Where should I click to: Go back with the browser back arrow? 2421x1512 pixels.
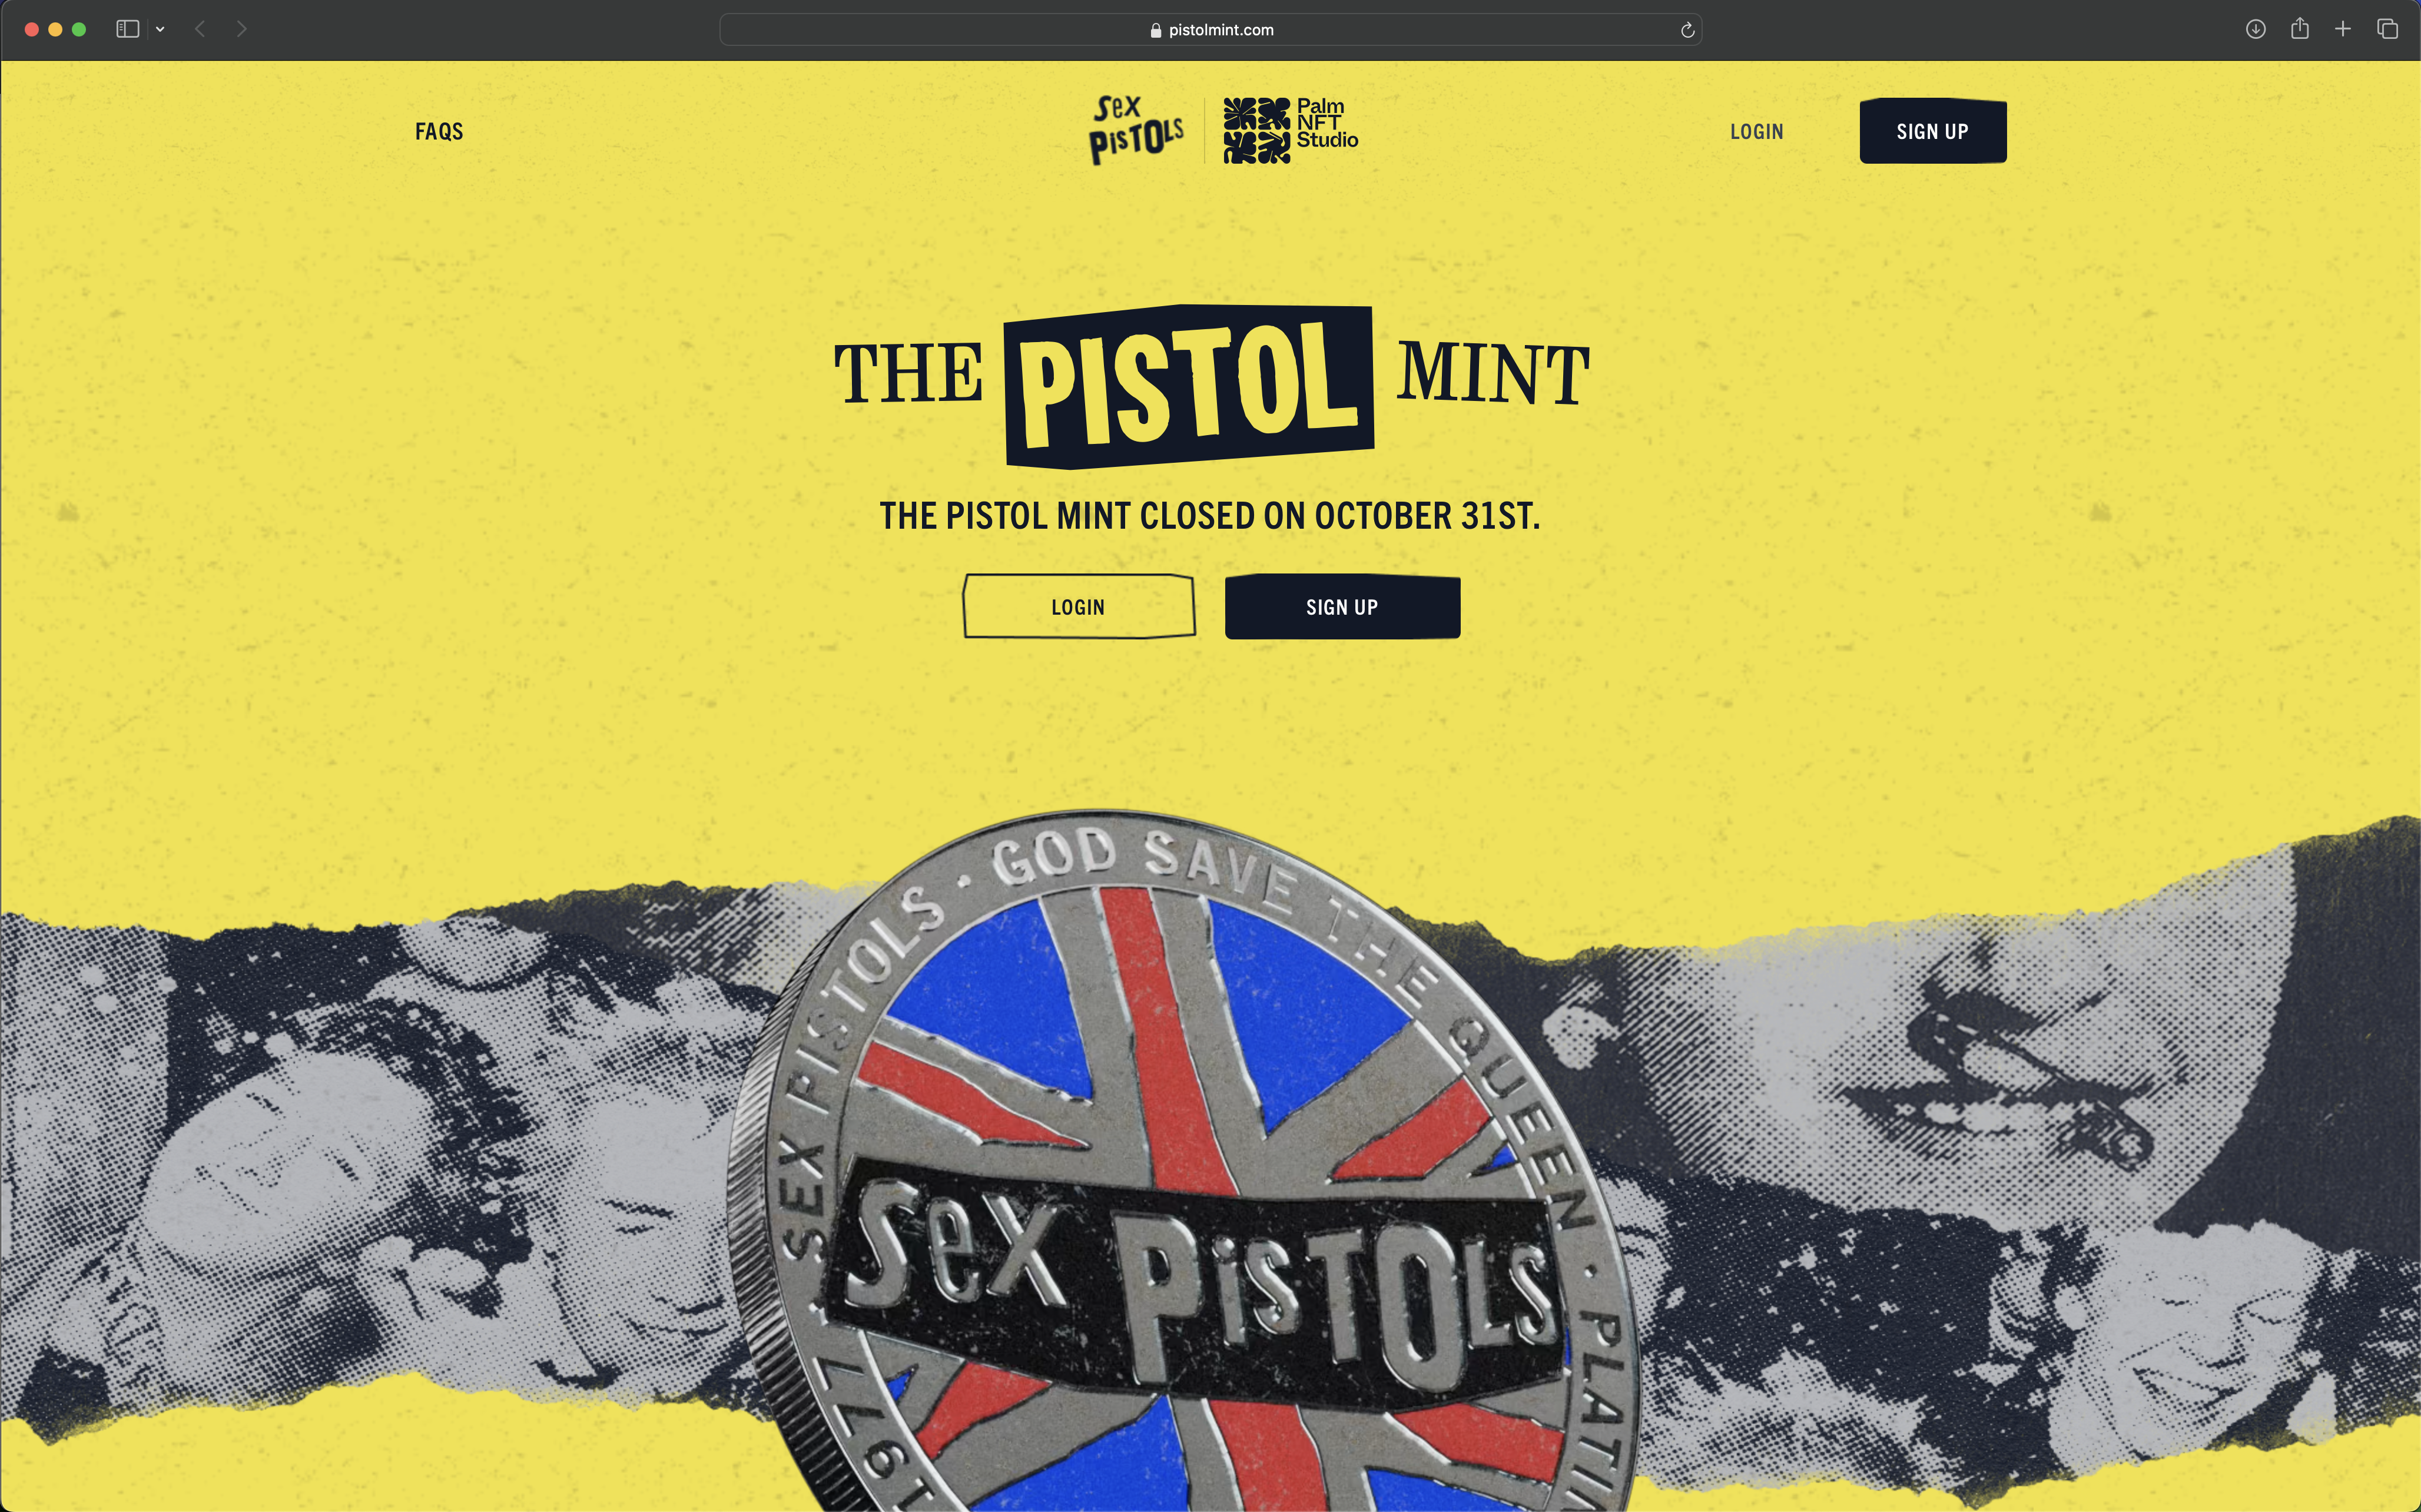tap(200, 29)
